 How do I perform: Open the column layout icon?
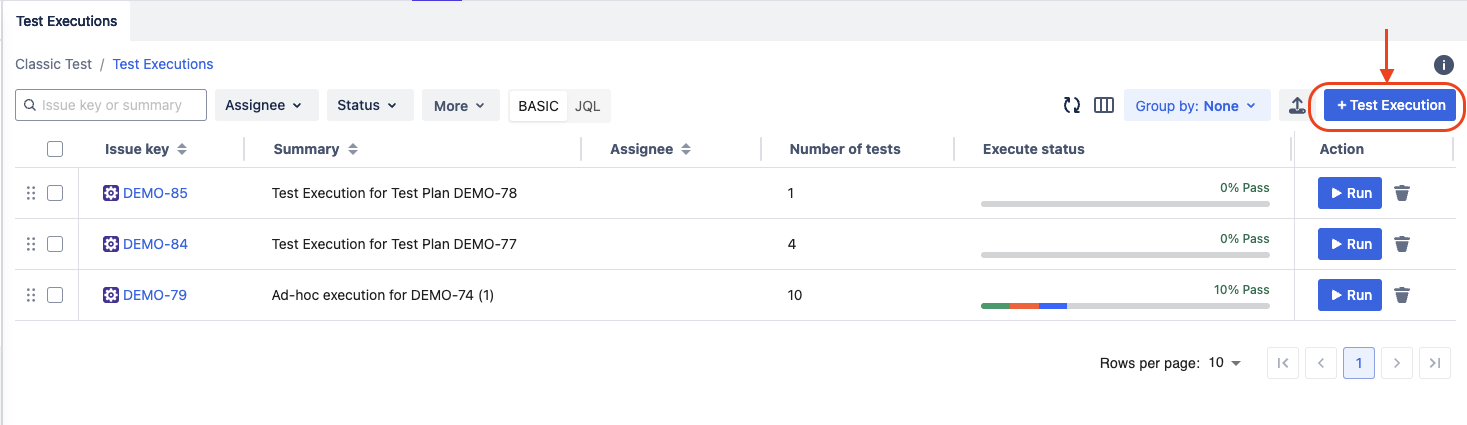(x=1104, y=106)
